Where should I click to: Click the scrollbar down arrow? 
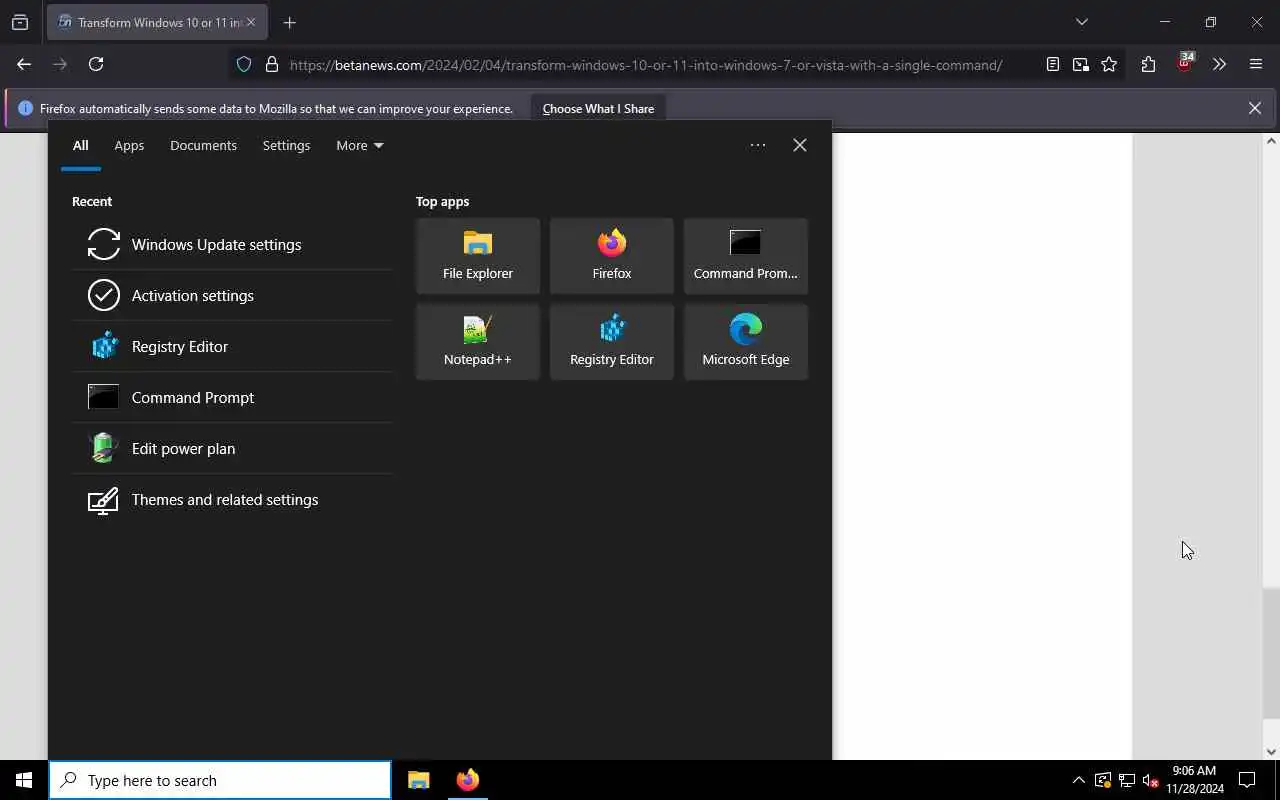point(1271,752)
